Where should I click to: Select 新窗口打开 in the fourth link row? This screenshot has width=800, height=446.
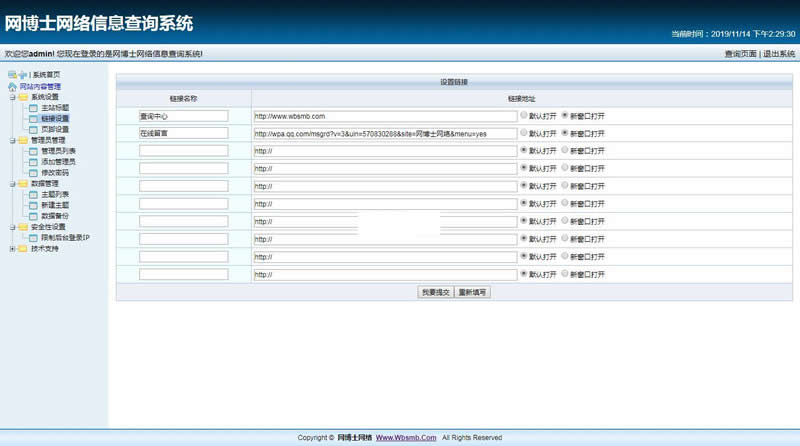point(565,168)
